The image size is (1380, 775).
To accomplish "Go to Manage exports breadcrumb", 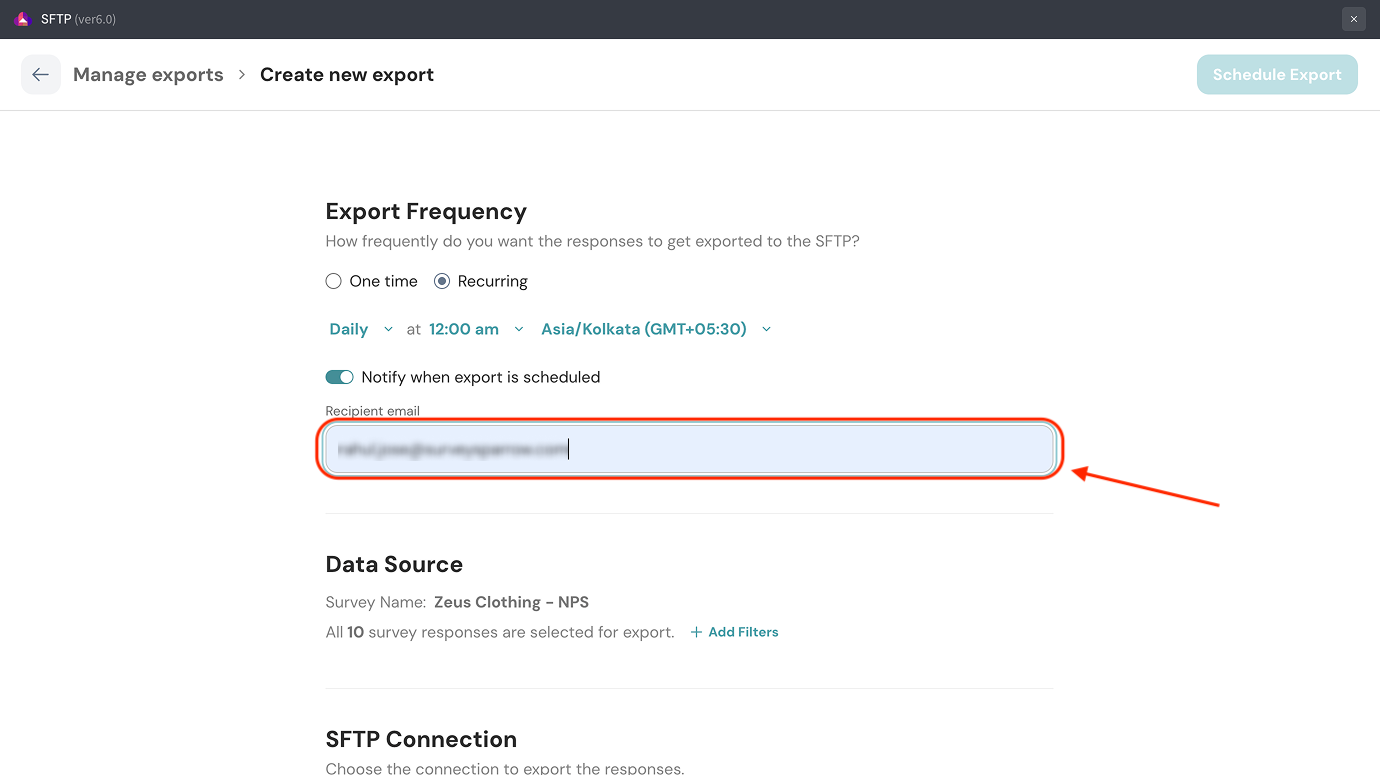I will pyautogui.click(x=148, y=75).
